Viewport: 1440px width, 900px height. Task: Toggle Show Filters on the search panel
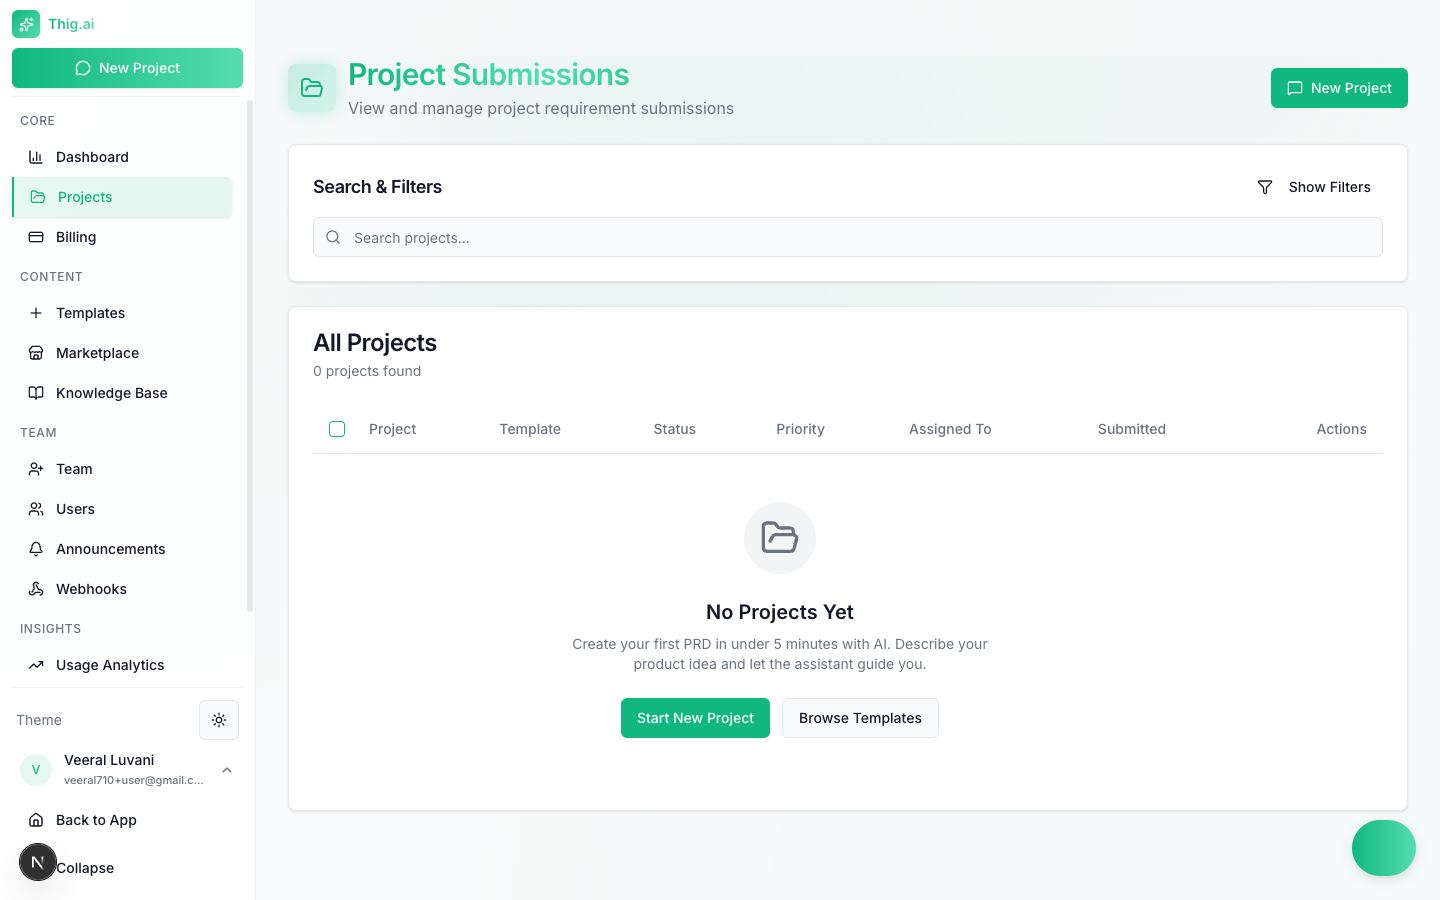[1314, 187]
